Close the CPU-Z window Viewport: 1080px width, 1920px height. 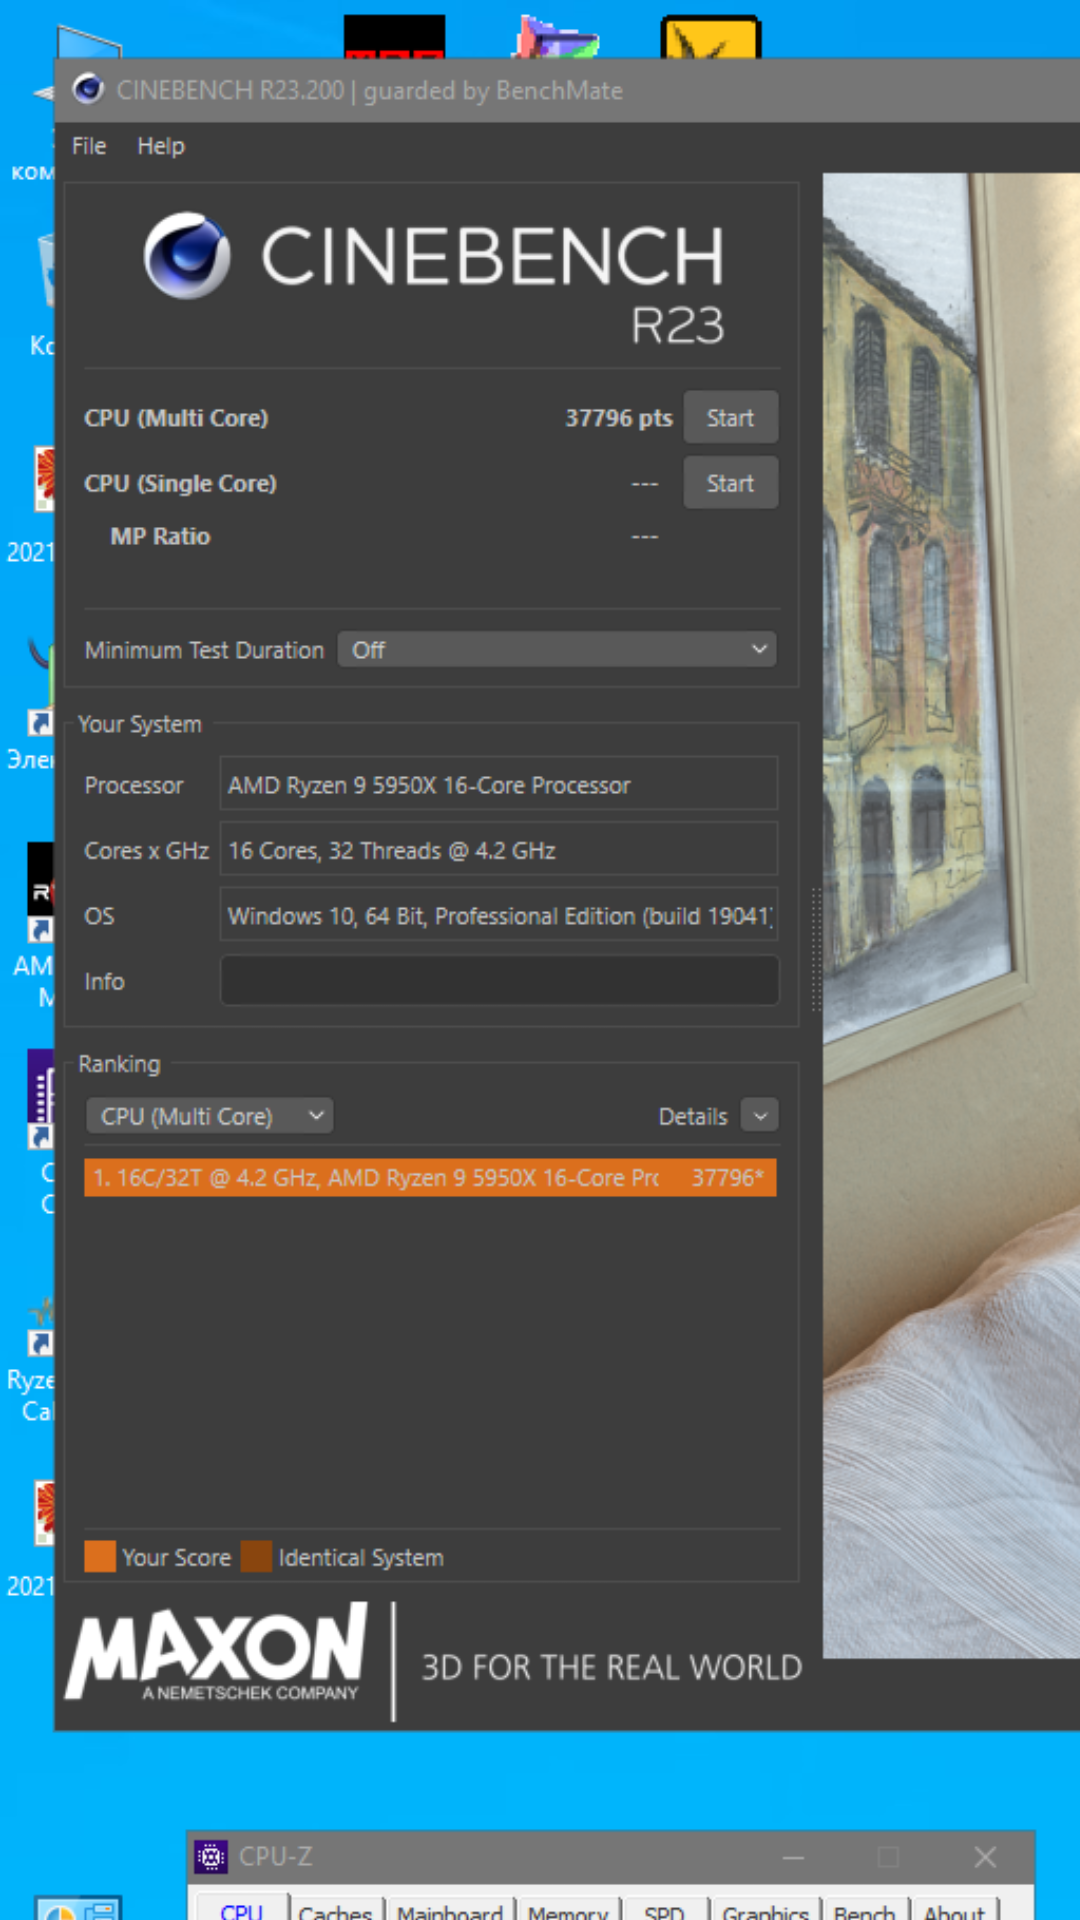tap(985, 1857)
